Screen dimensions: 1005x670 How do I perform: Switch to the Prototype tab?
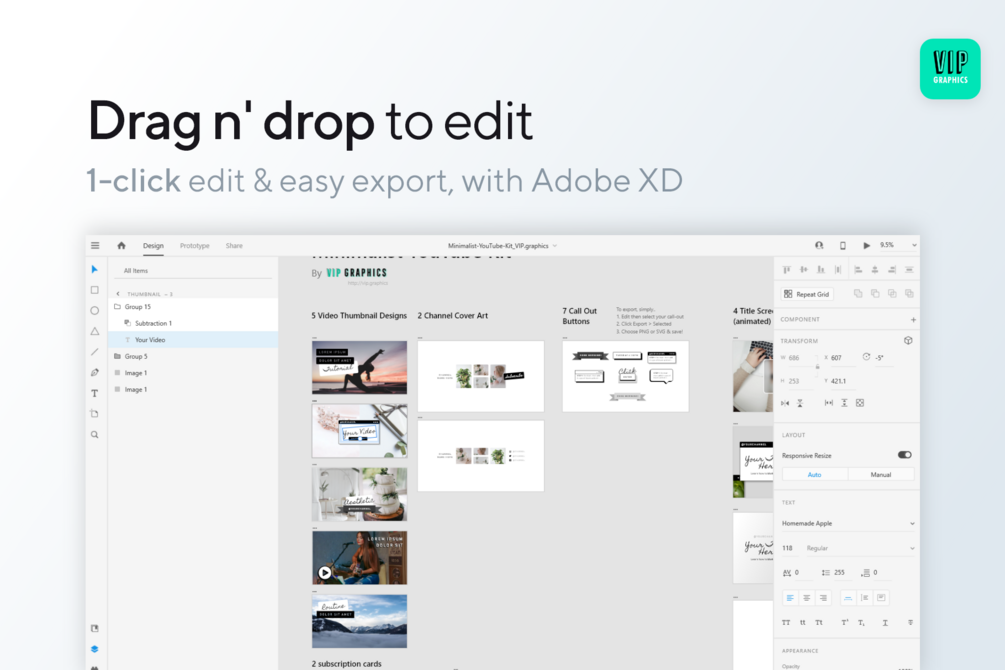[x=195, y=246]
